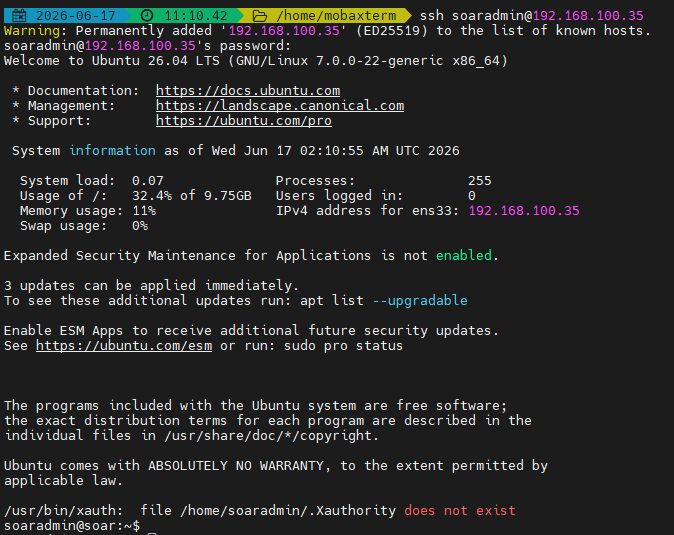The height and width of the screenshot is (535, 674).
Task: Click '/home/soaradmin/.Xauthority' file path
Action: click(288, 511)
